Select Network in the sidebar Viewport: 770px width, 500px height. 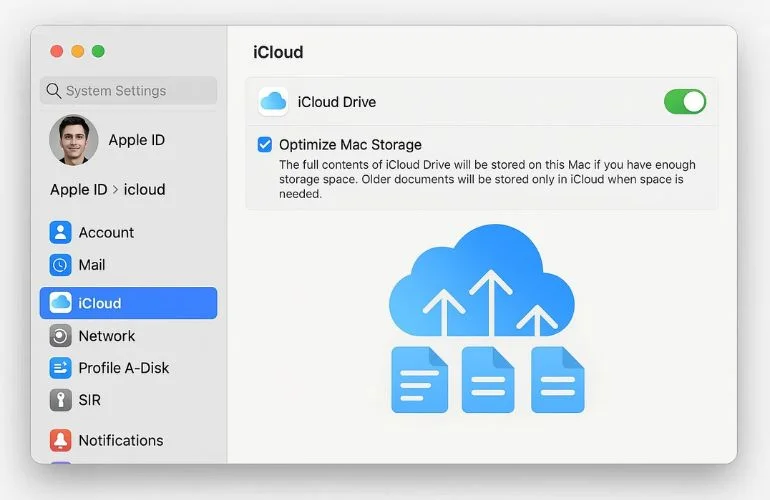(106, 336)
